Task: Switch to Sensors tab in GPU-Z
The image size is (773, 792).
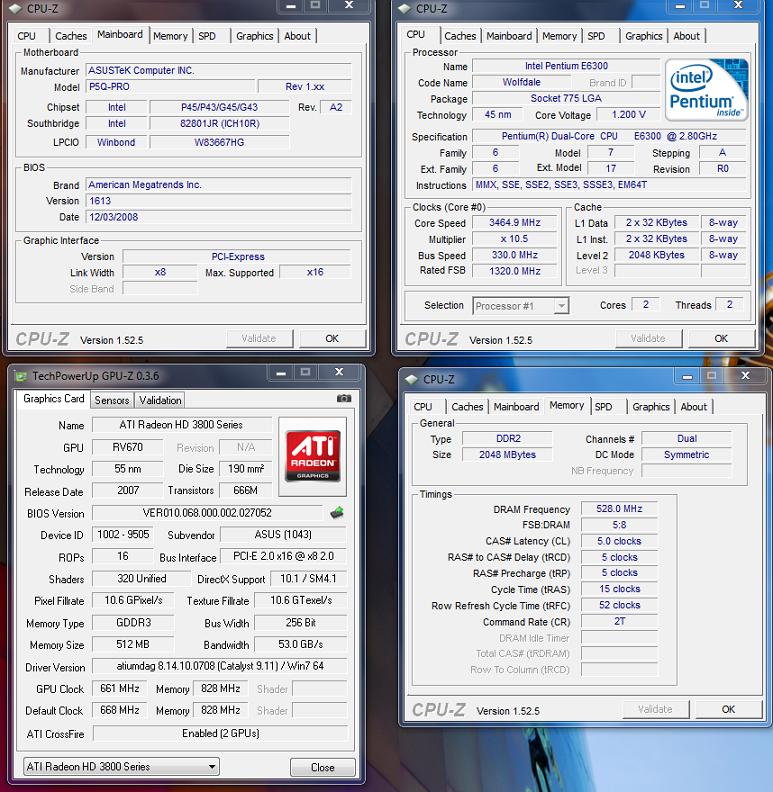Action: tap(112, 400)
